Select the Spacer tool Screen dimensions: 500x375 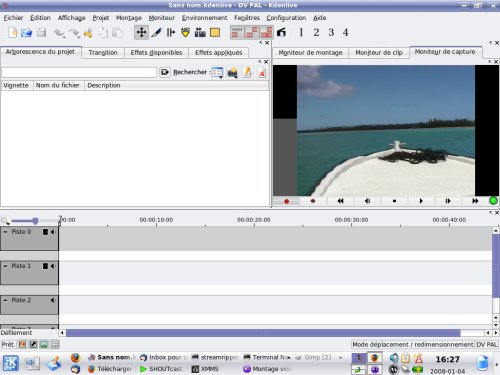(x=171, y=33)
